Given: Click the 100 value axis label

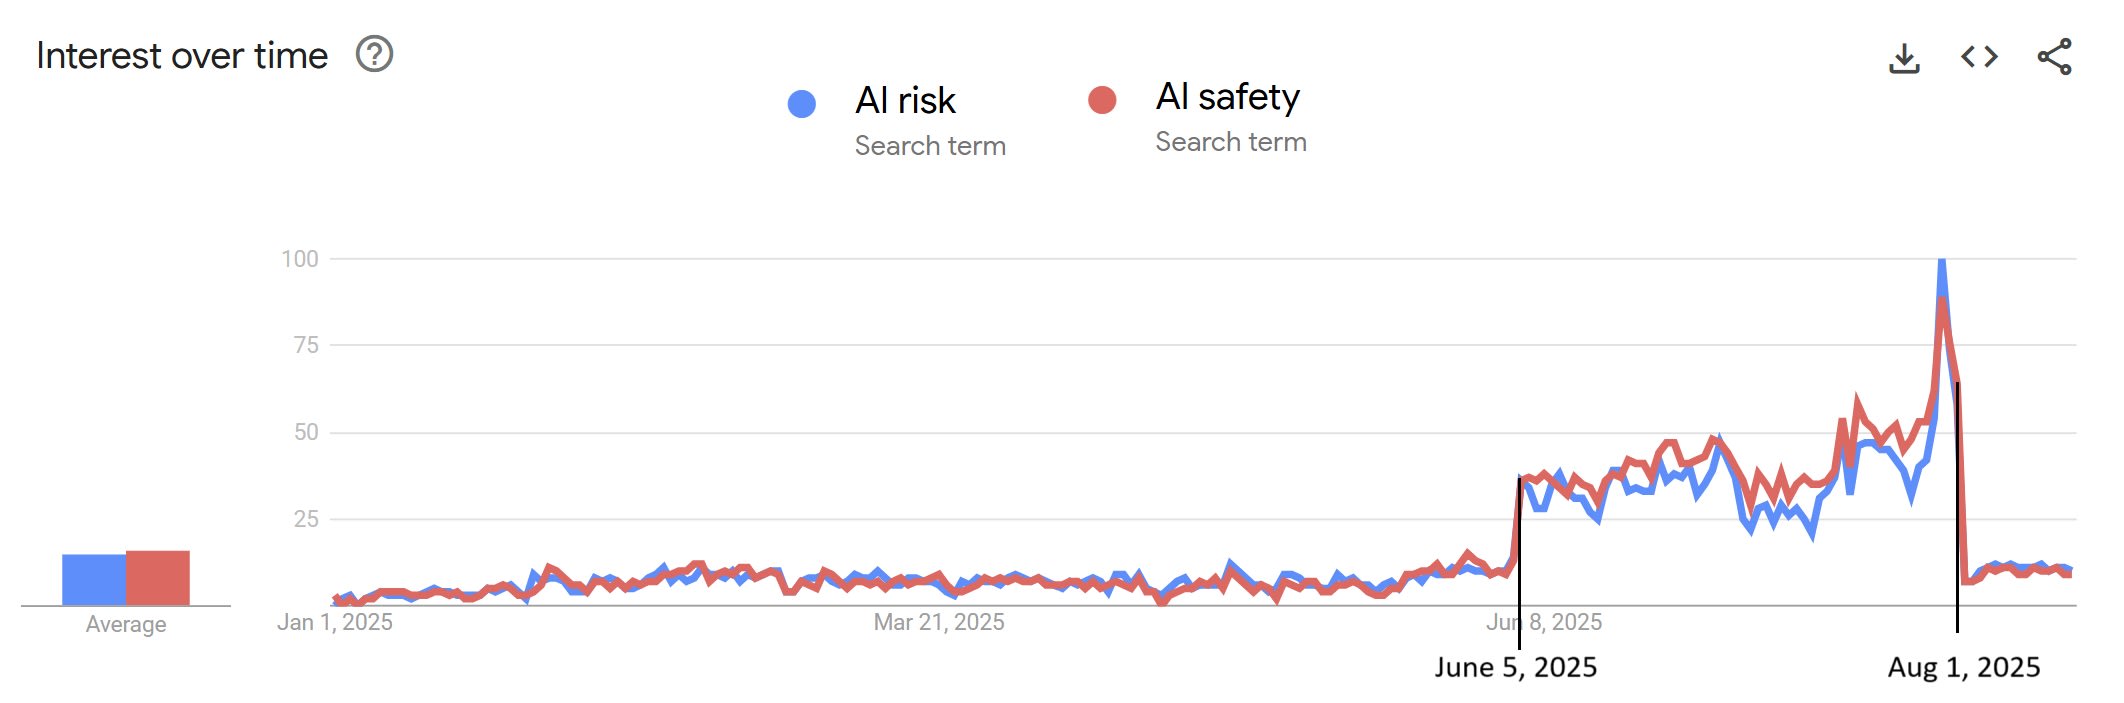Looking at the screenshot, I should coord(300,259).
